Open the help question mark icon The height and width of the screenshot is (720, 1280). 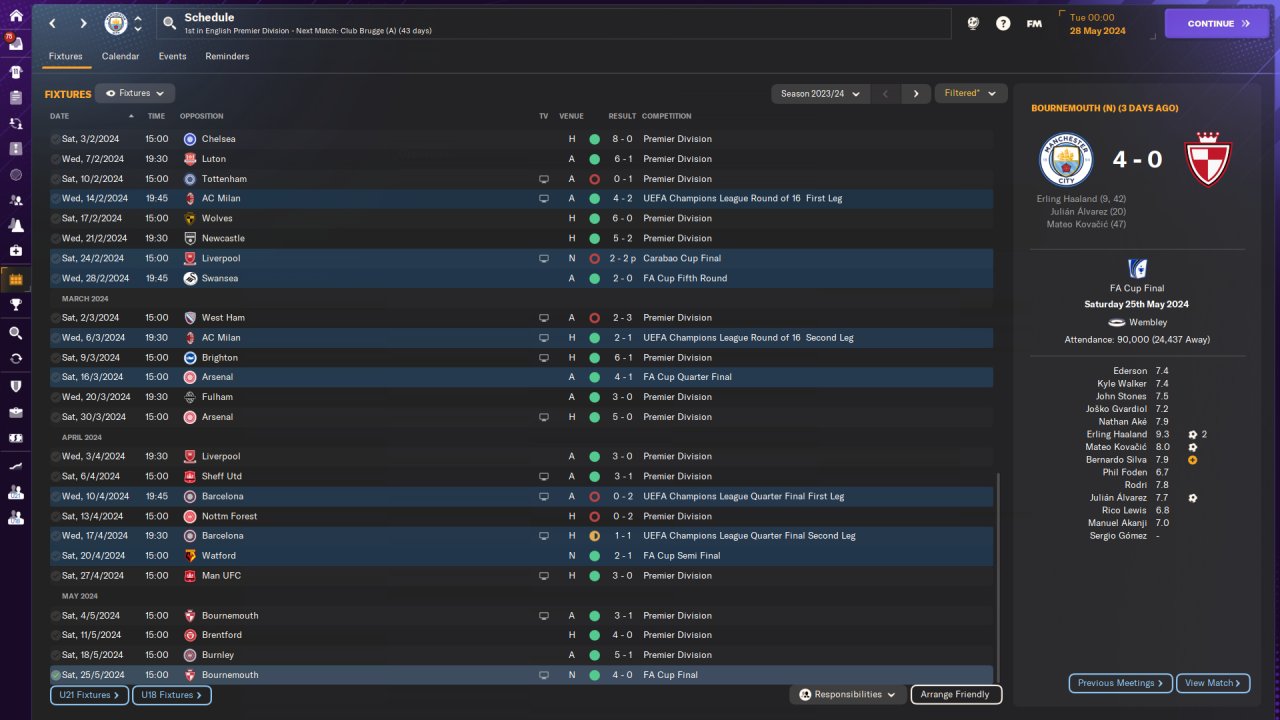(x=1003, y=23)
